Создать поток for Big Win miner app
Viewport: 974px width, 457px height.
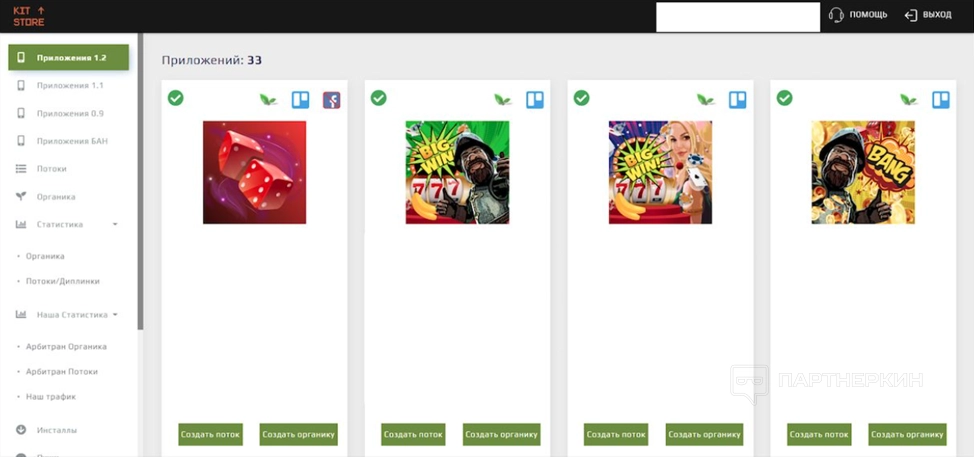point(414,435)
